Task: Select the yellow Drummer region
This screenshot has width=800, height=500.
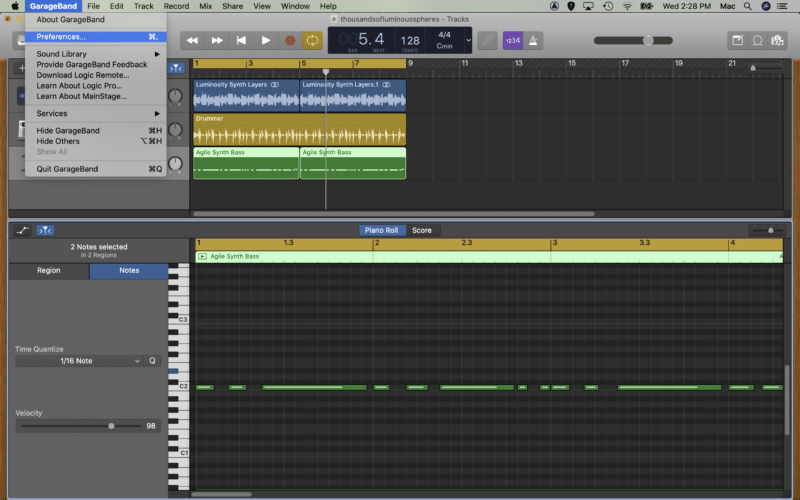Action: click(x=299, y=130)
